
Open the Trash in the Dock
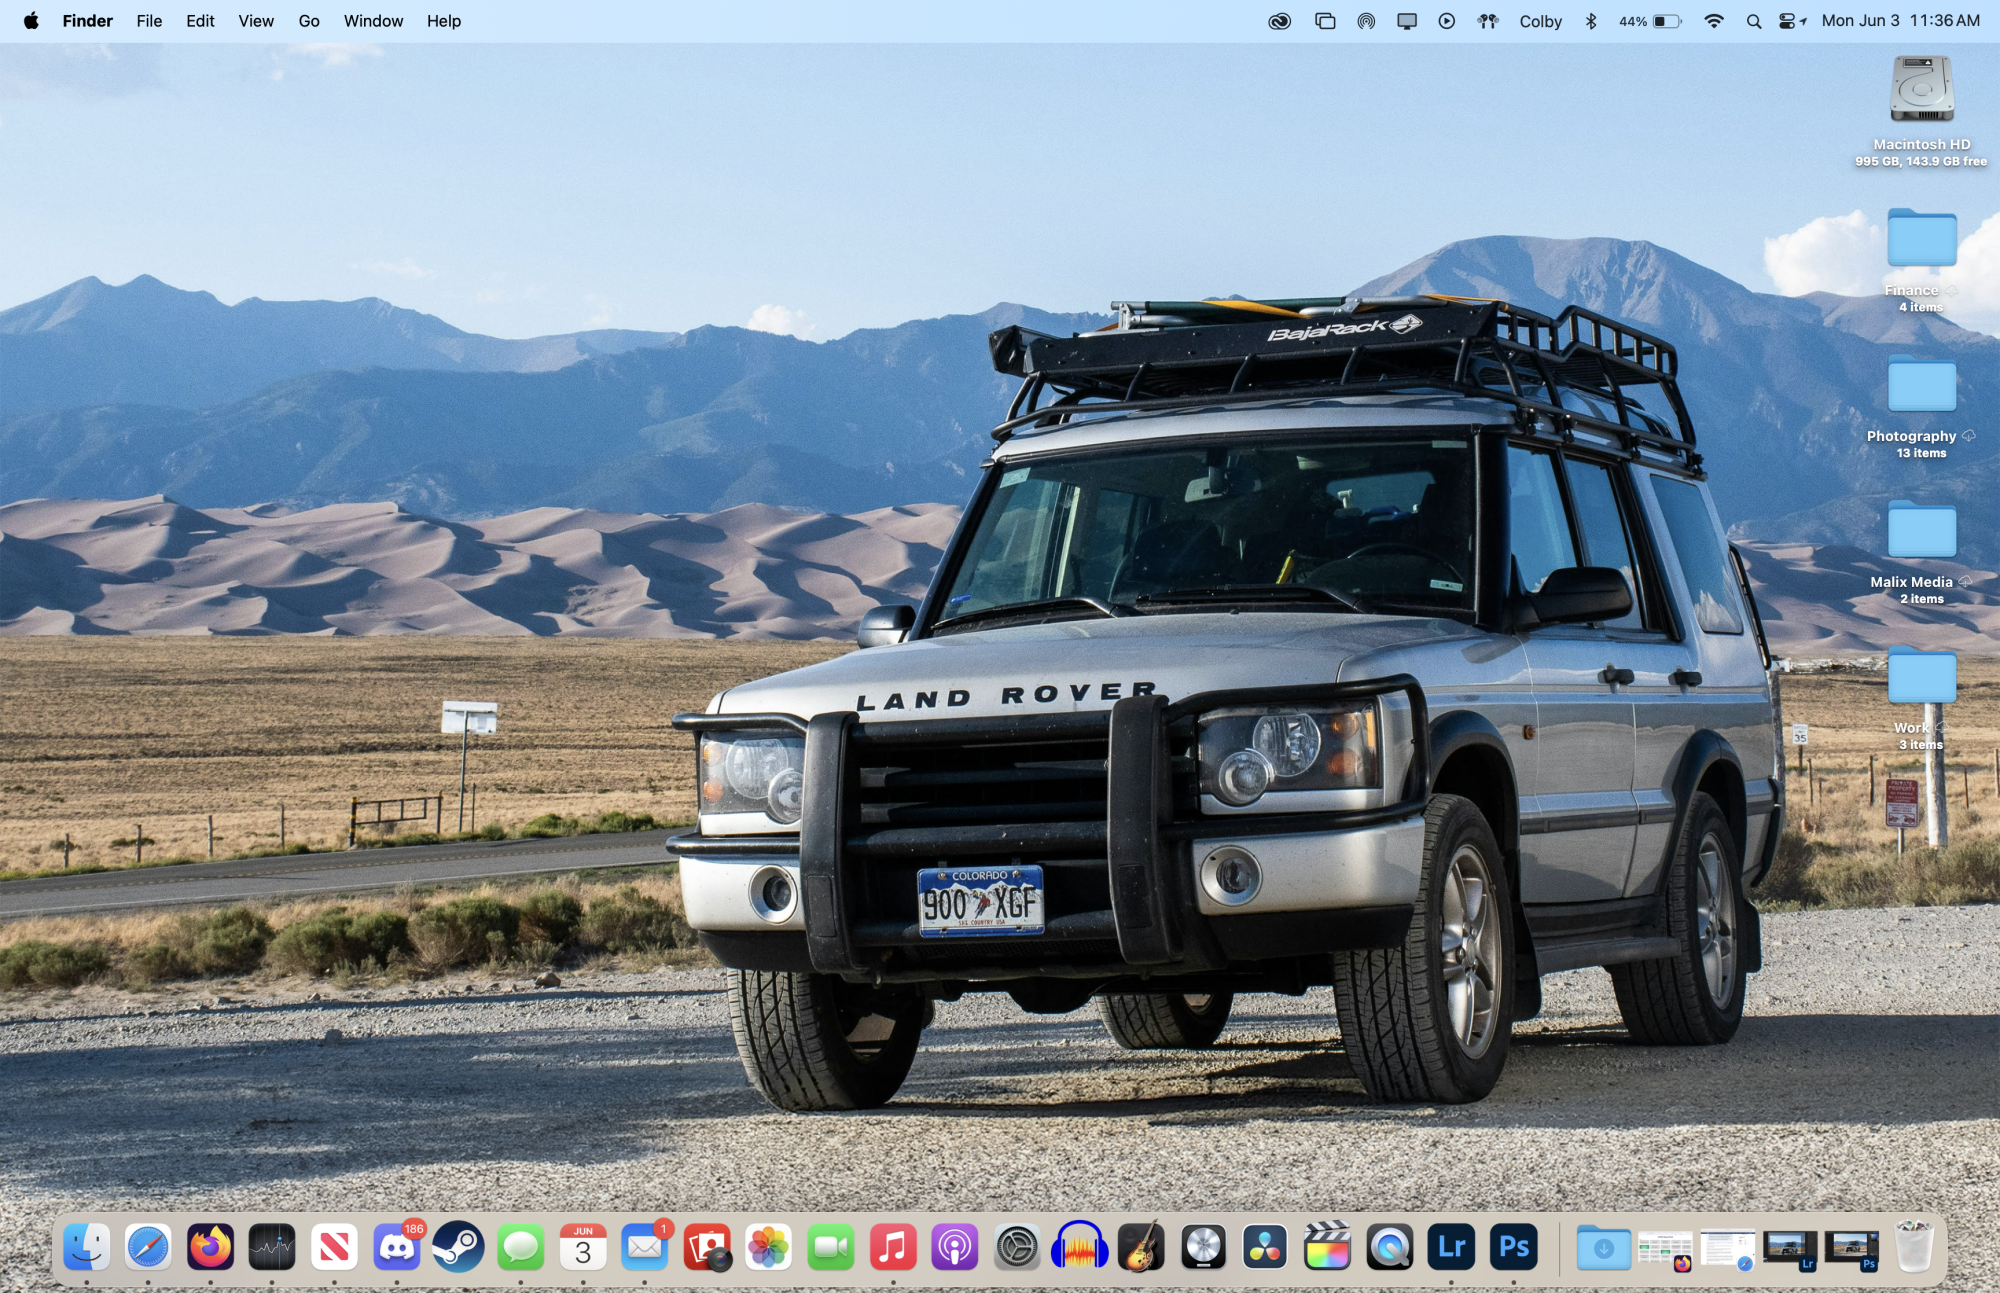(x=1914, y=1247)
